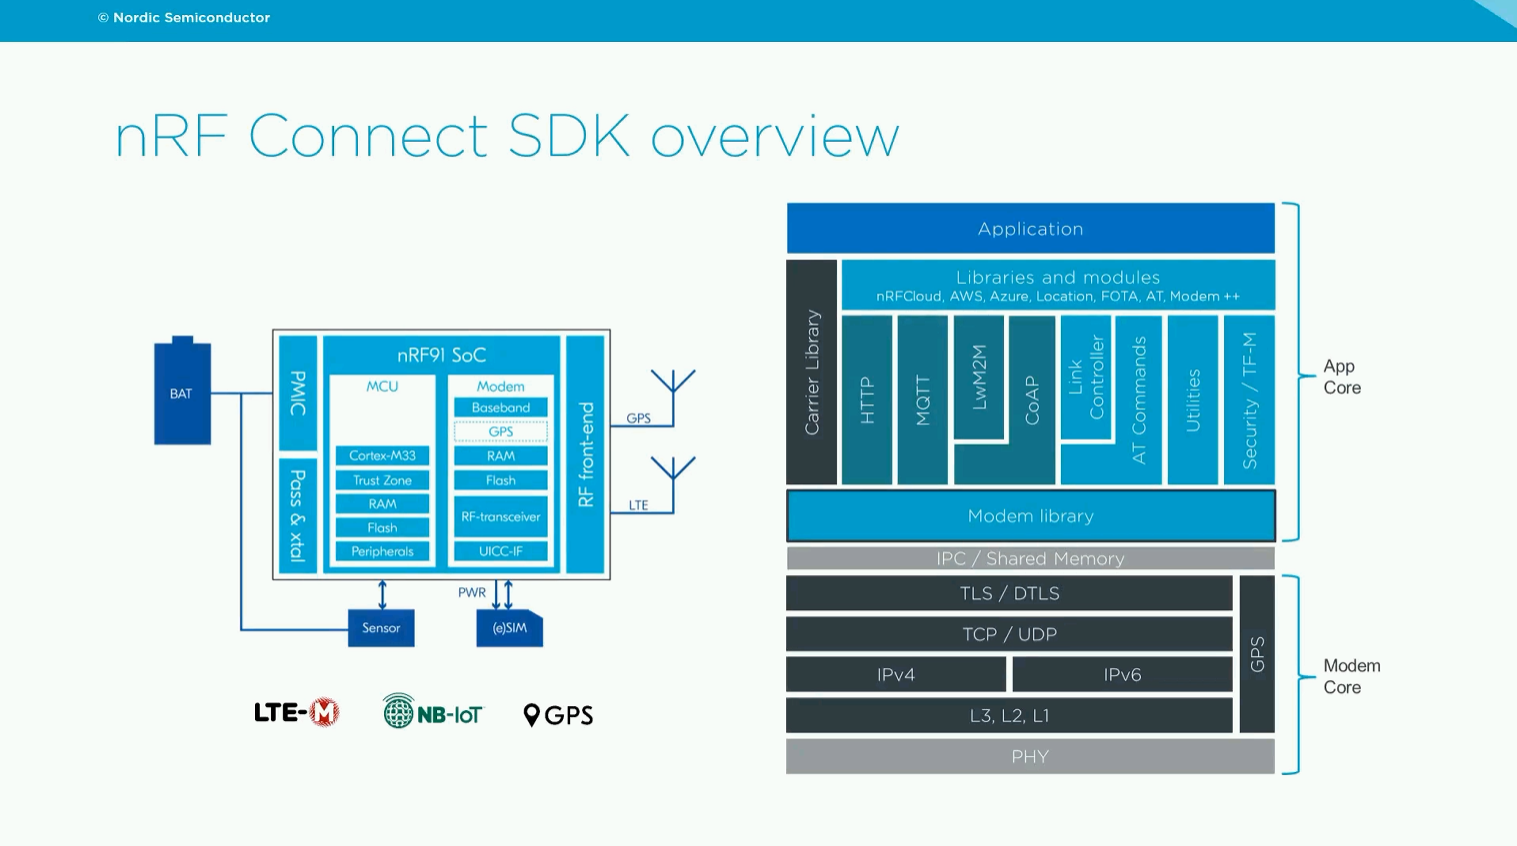This screenshot has height=846, width=1517.
Task: Click the RAM block under MCU
Action: [382, 504]
